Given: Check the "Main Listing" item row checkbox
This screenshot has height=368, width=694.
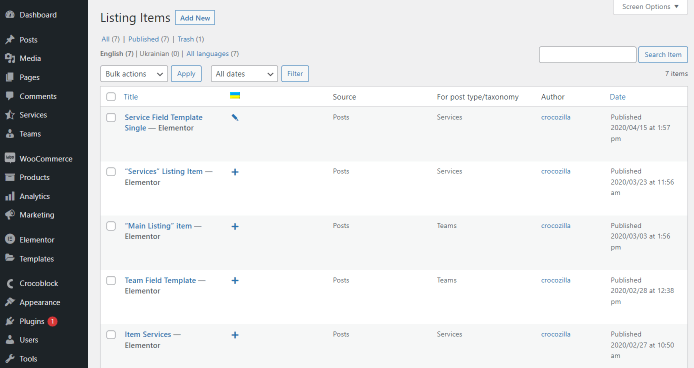Looking at the screenshot, I should (111, 226).
